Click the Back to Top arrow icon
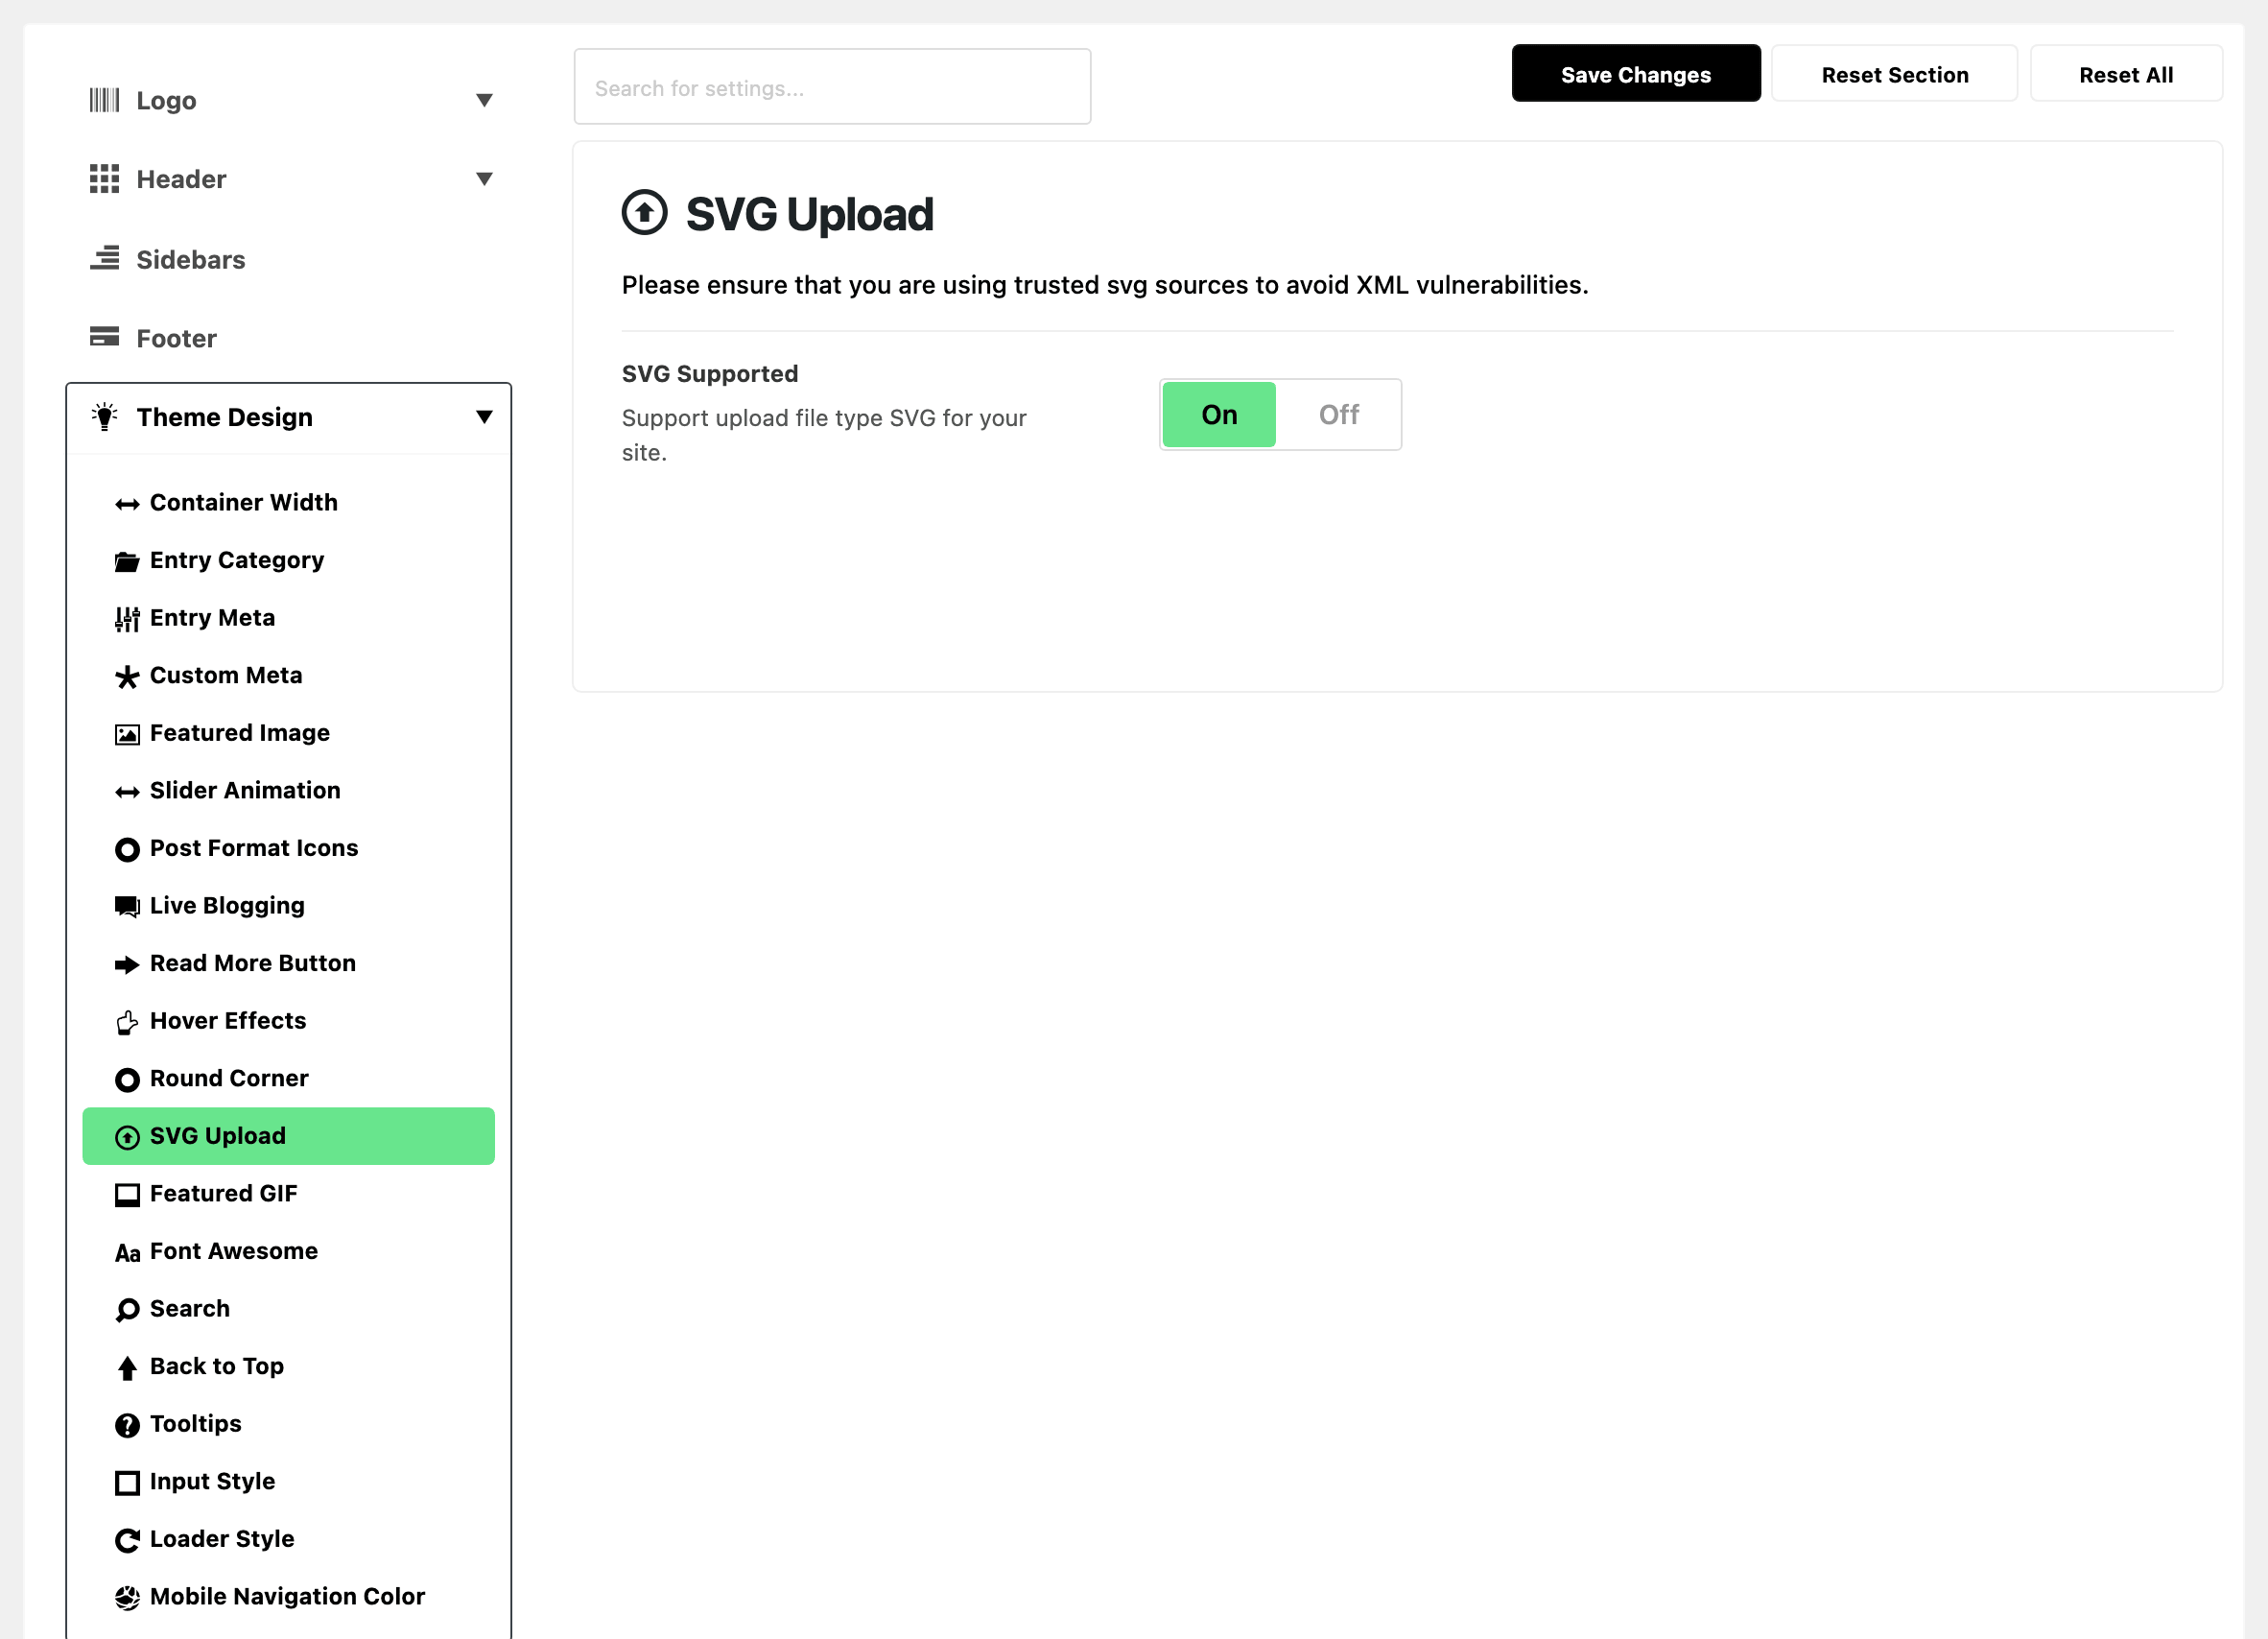Image resolution: width=2268 pixels, height=1639 pixels. (127, 1368)
